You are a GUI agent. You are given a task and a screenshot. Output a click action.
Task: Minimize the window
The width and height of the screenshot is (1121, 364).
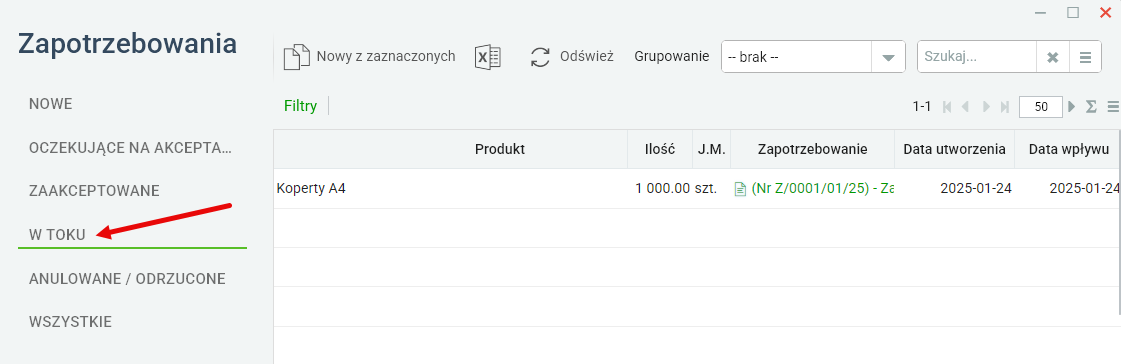pos(1040,13)
